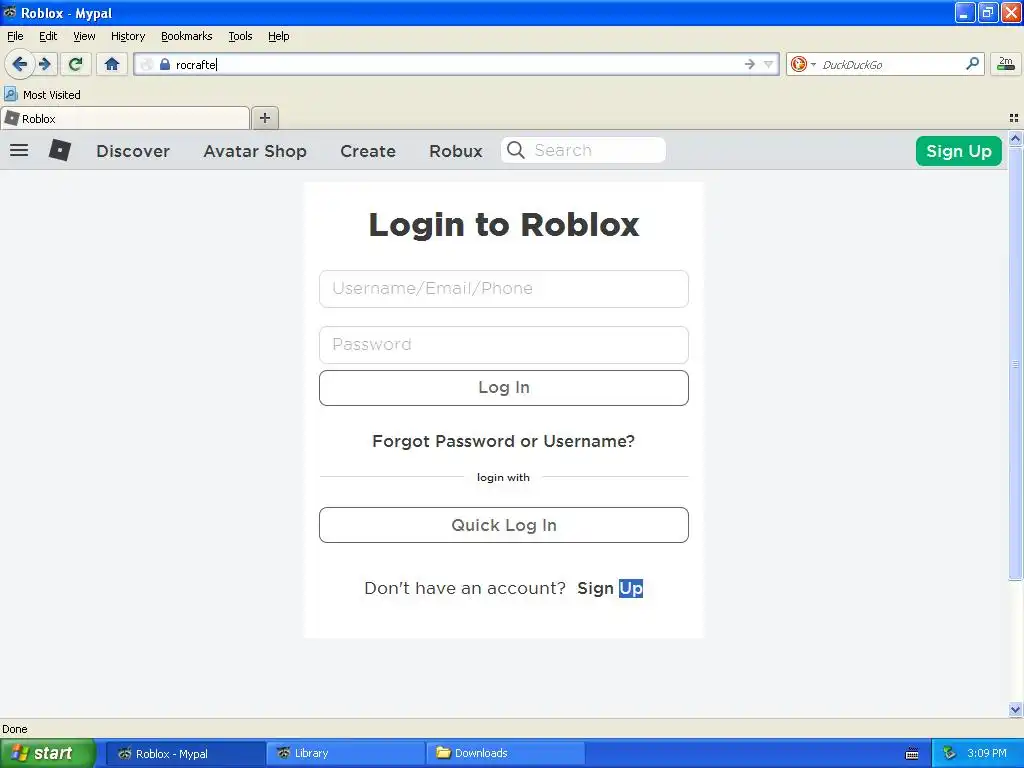1024x768 pixels.
Task: Click the padlock site security icon
Action: click(165, 64)
